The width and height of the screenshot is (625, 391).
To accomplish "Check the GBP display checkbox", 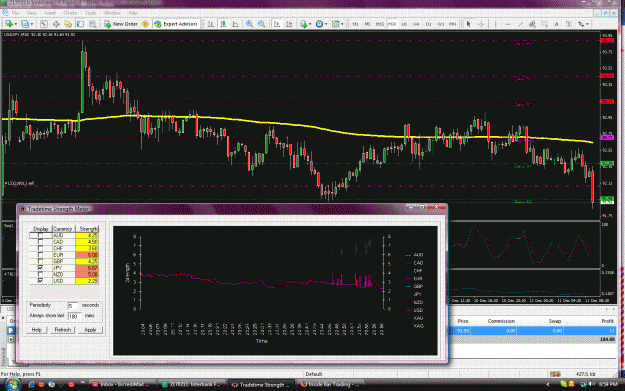I will (40, 261).
